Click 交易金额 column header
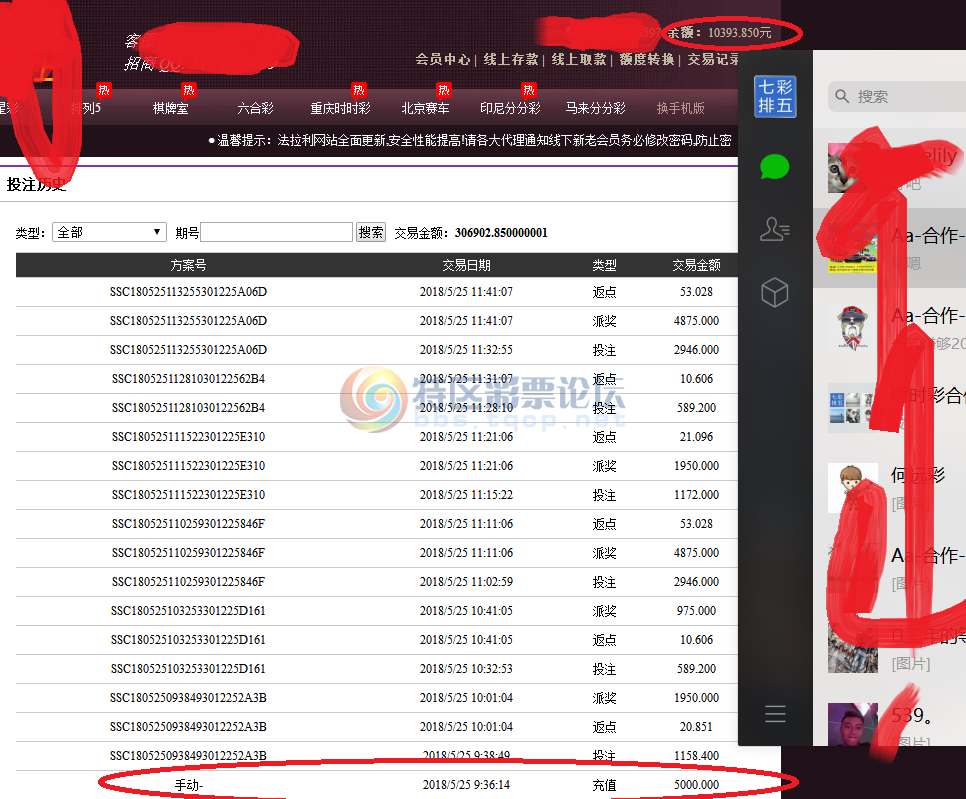 coord(696,265)
